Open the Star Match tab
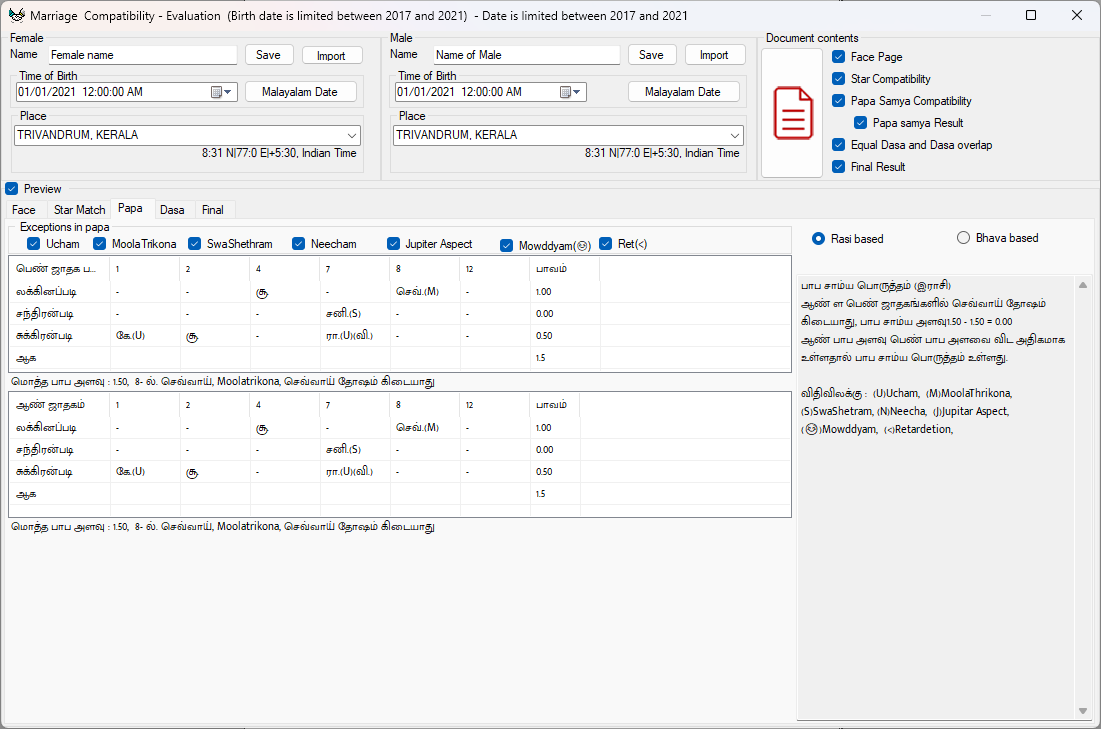Viewport: 1101px width, 729px height. tap(79, 210)
